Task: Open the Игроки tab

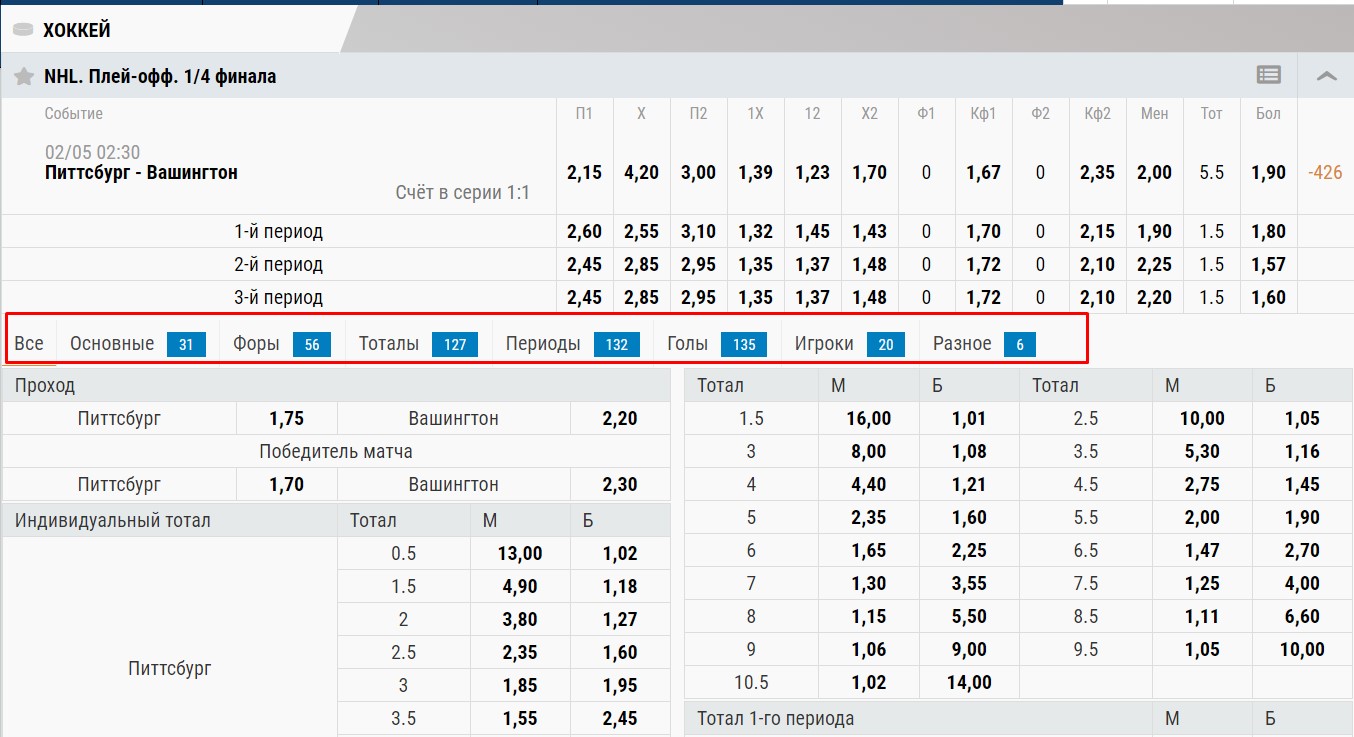Action: 849,343
